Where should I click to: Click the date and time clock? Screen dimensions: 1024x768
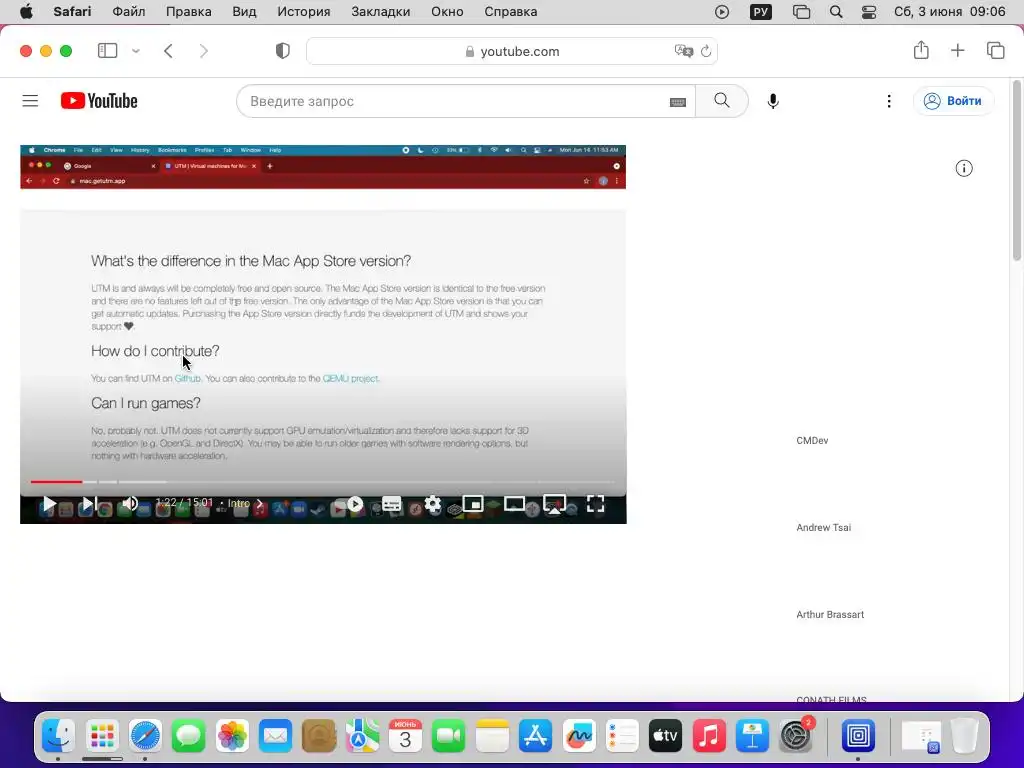(x=950, y=12)
